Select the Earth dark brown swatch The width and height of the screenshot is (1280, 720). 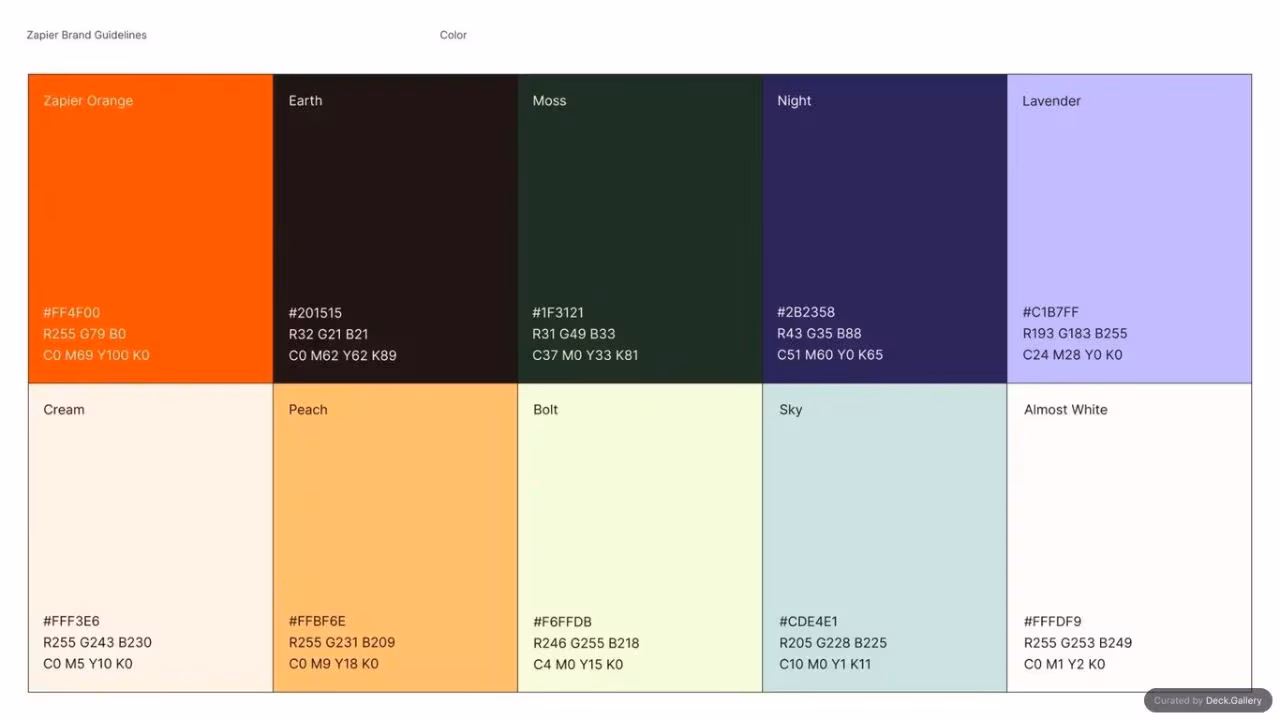click(x=395, y=228)
